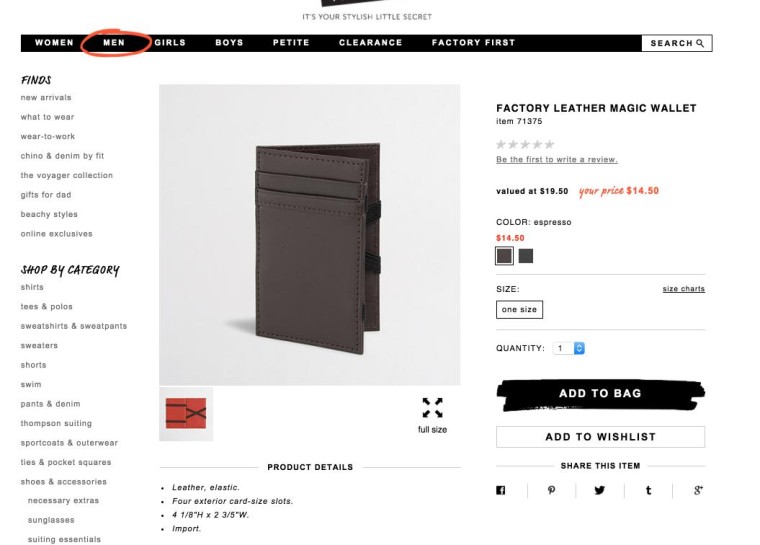This screenshot has width=760, height=545.
Task: Open the quantity dropdown
Action: click(x=569, y=348)
